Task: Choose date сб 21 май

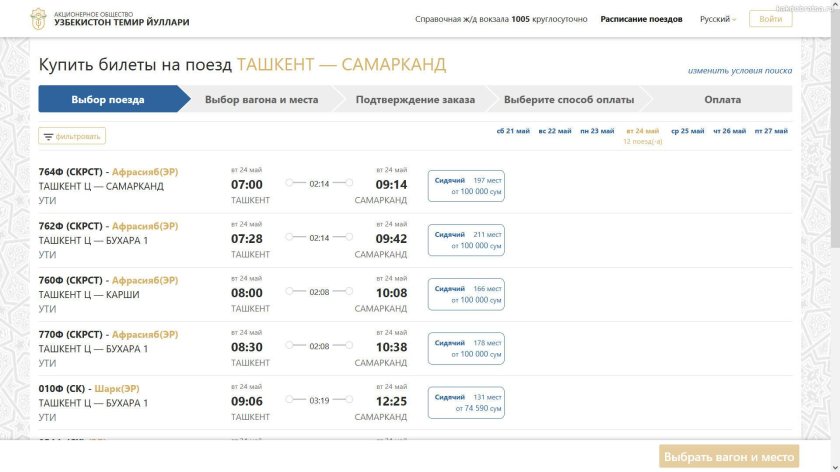Action: point(513,131)
